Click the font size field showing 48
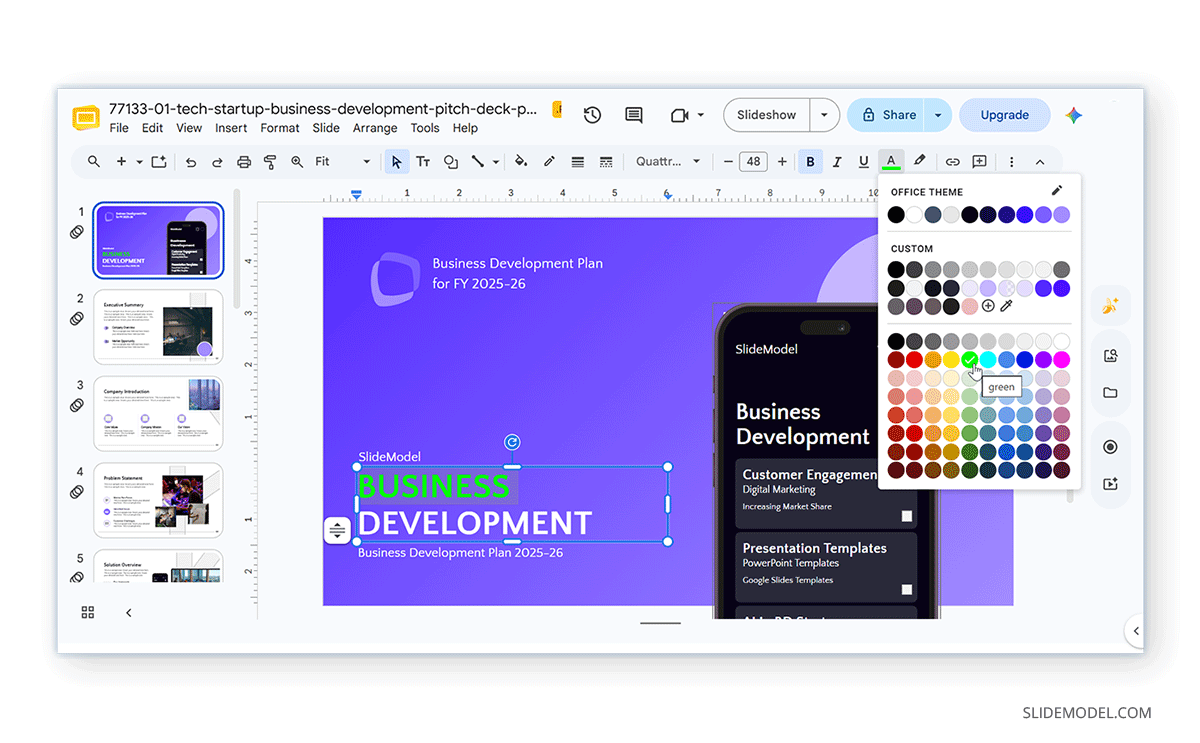 pos(753,161)
